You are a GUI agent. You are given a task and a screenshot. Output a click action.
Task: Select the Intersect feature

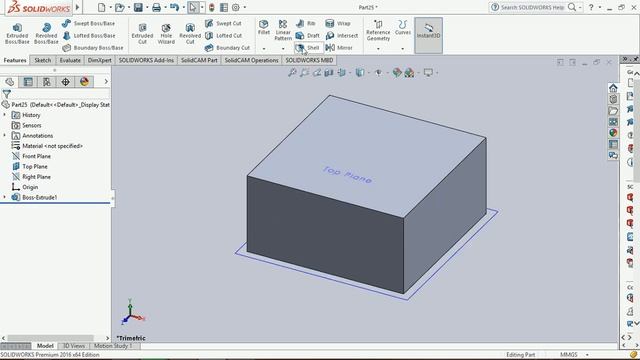pos(342,36)
